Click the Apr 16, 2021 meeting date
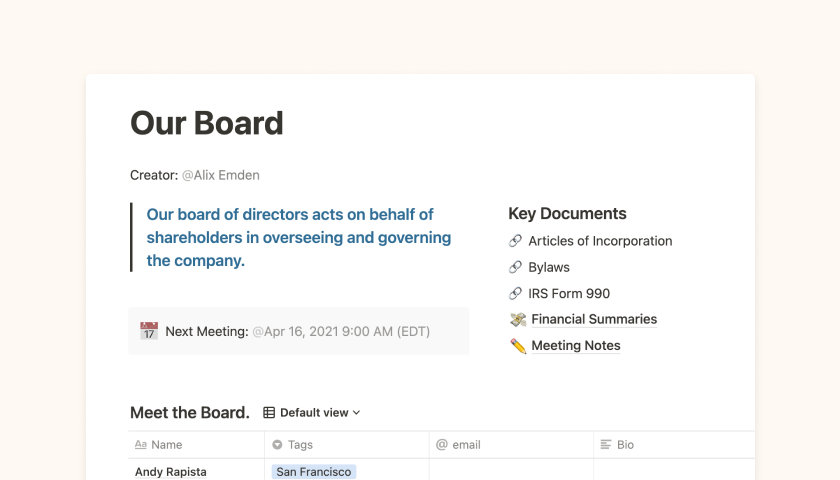This screenshot has width=840, height=480. 341,331
